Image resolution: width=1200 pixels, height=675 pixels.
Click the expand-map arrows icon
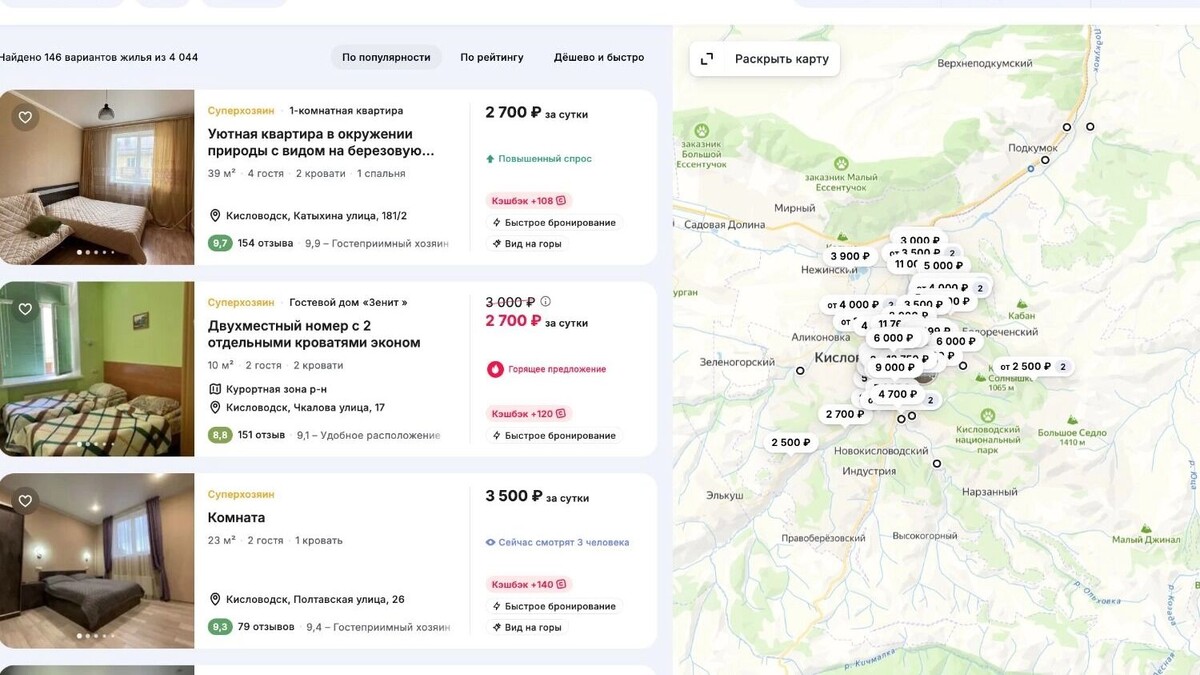coord(707,59)
